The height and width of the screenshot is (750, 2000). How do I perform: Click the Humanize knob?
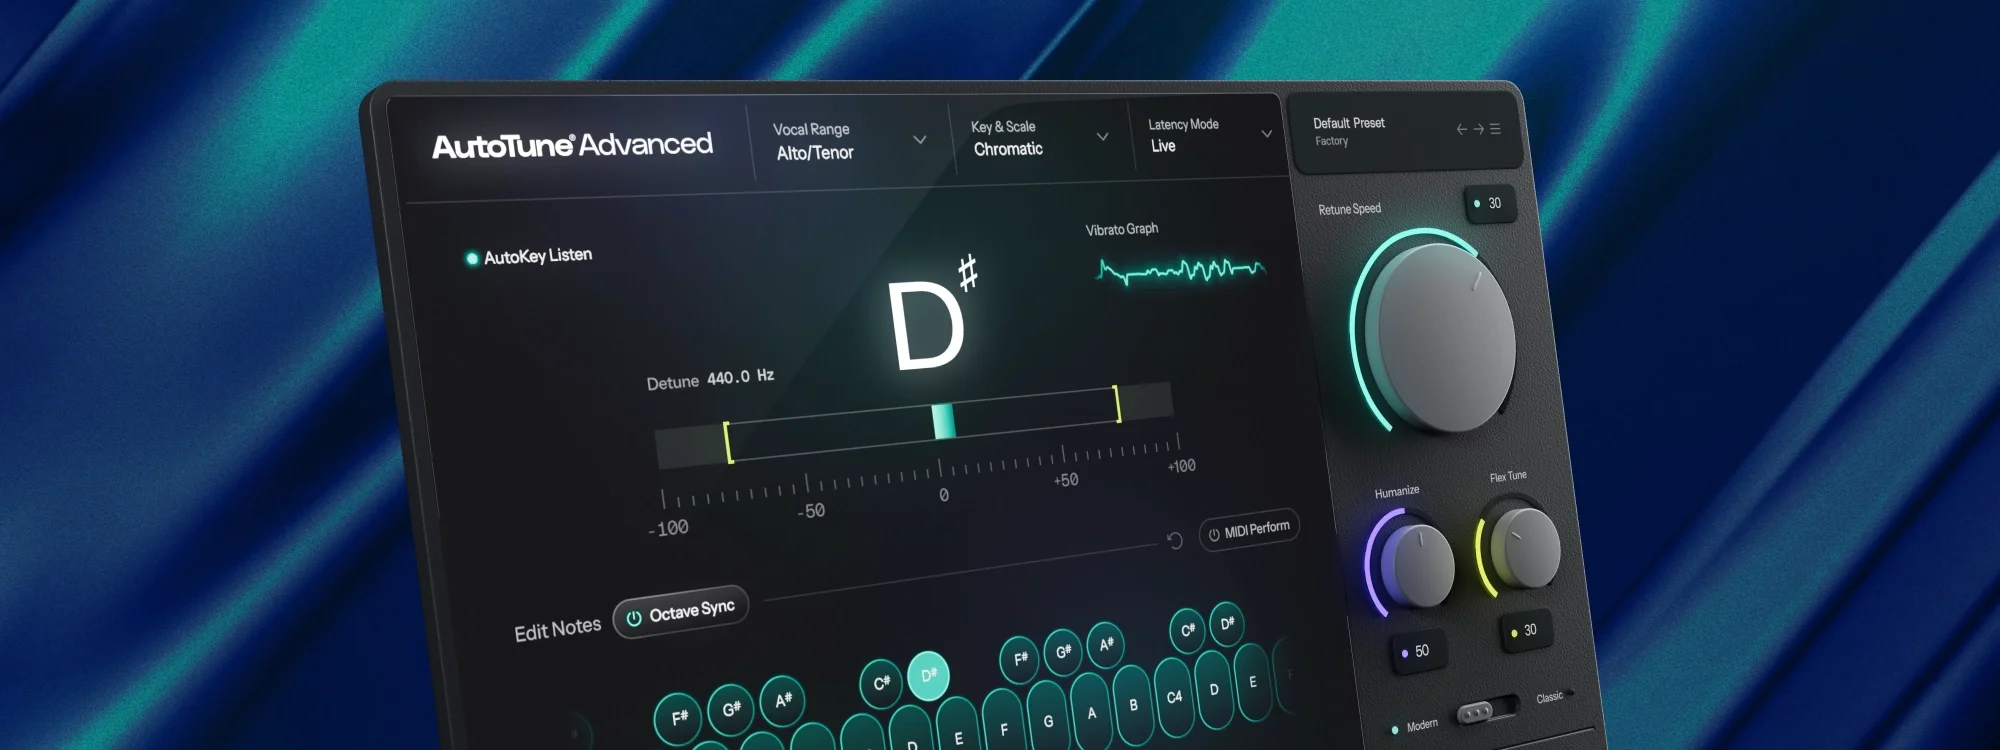click(1419, 565)
